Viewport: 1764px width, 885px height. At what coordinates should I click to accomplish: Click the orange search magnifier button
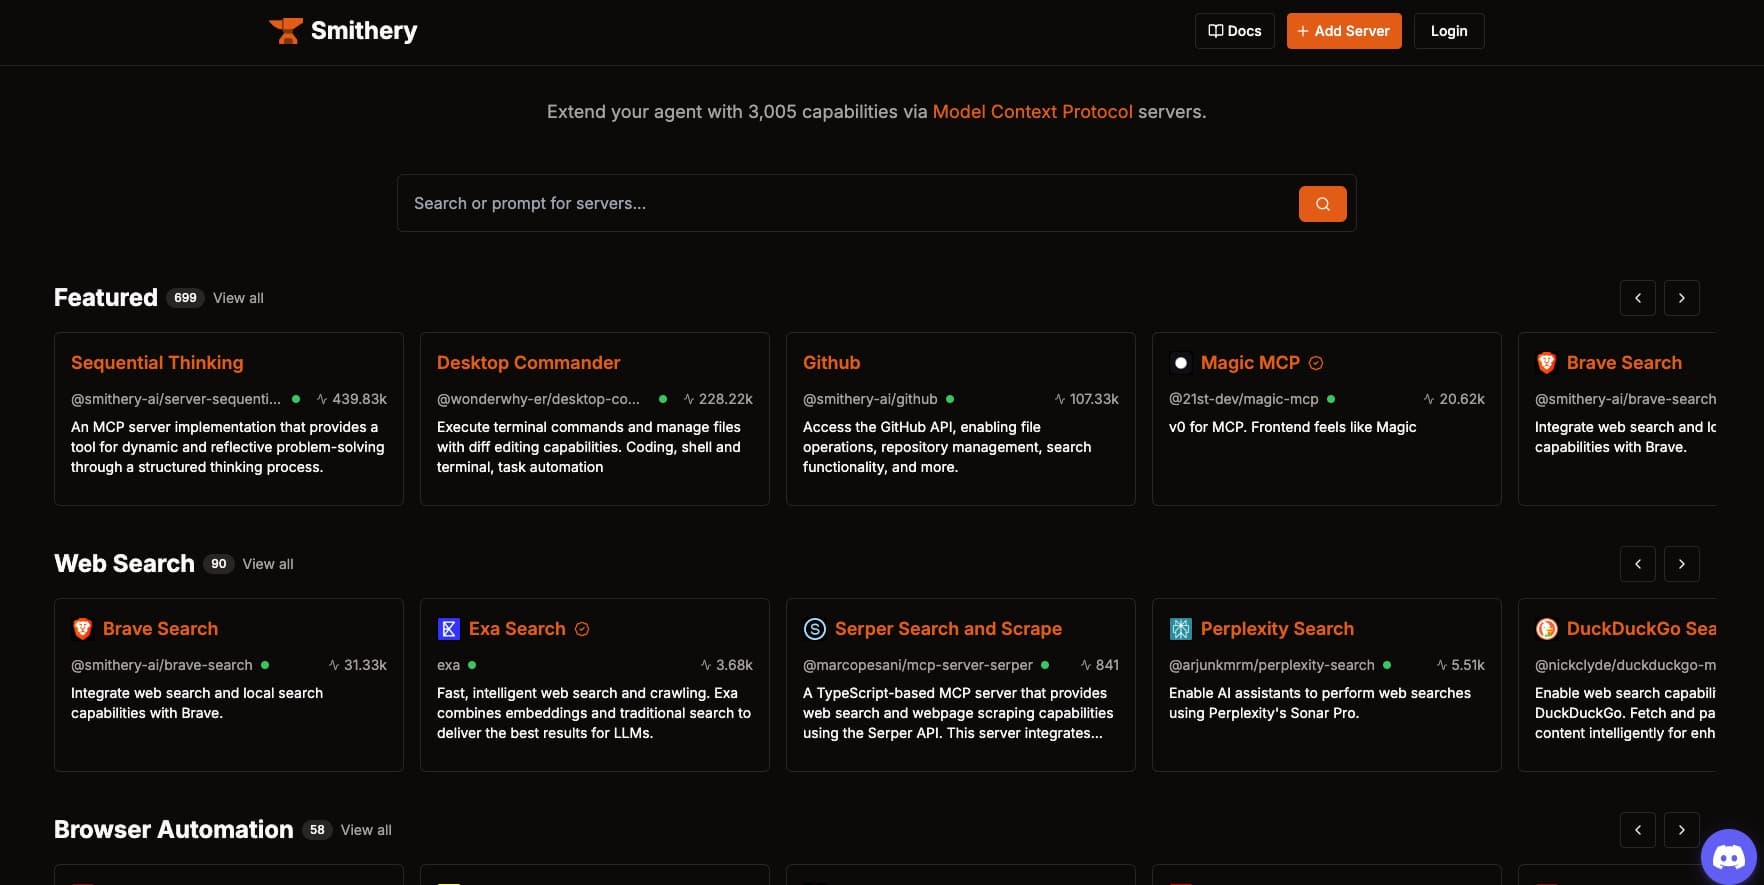(1322, 204)
